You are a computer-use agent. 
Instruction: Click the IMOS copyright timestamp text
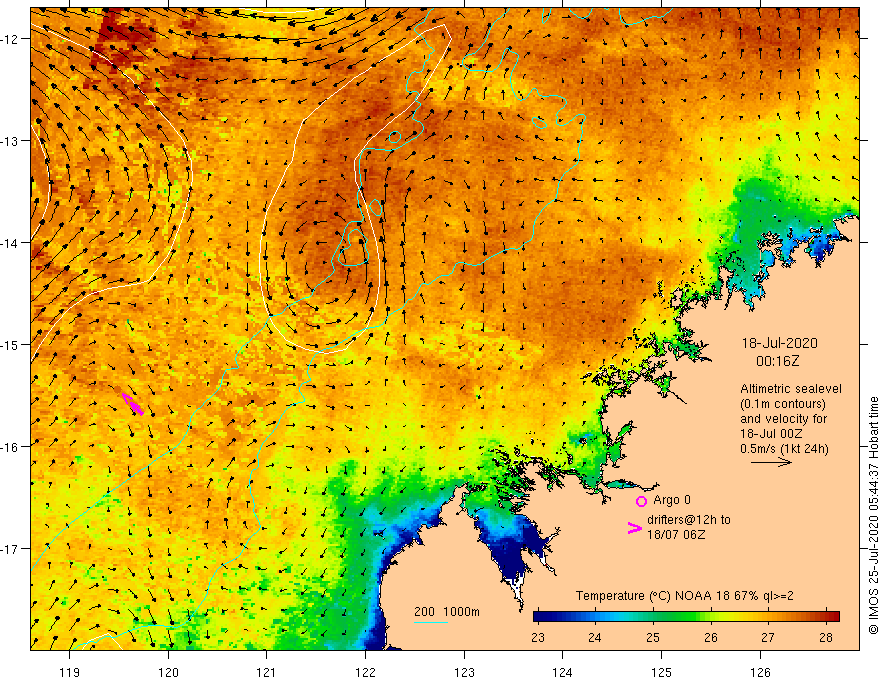873,516
